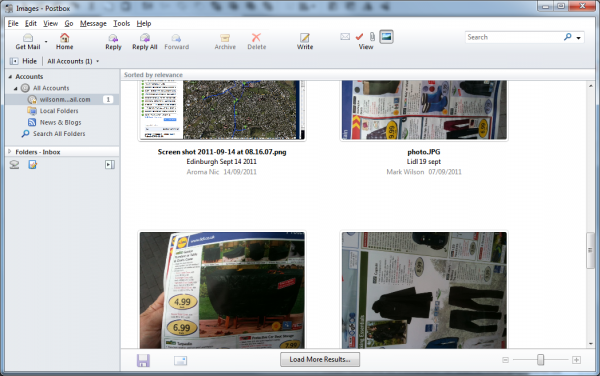Open the black clothing flyer thumbnail
The image size is (600, 376).
pyautogui.click(x=424, y=290)
